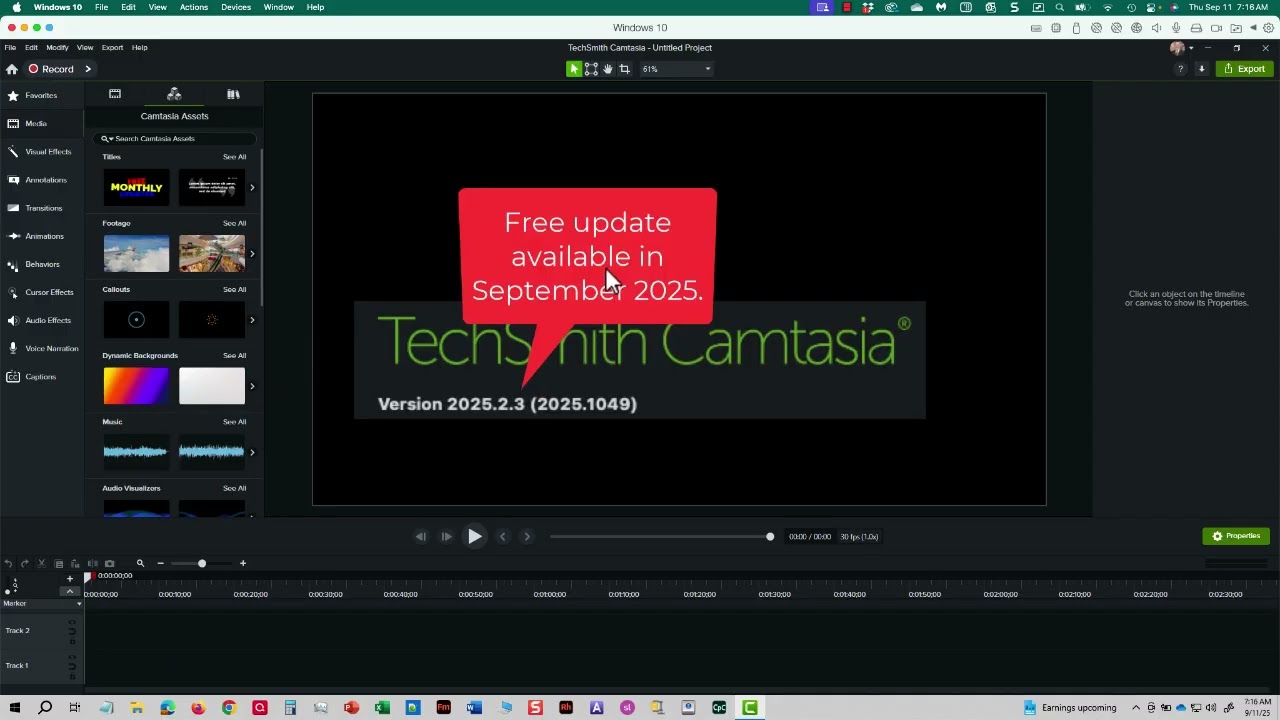Open the Camtasia Modify menu

click(57, 48)
